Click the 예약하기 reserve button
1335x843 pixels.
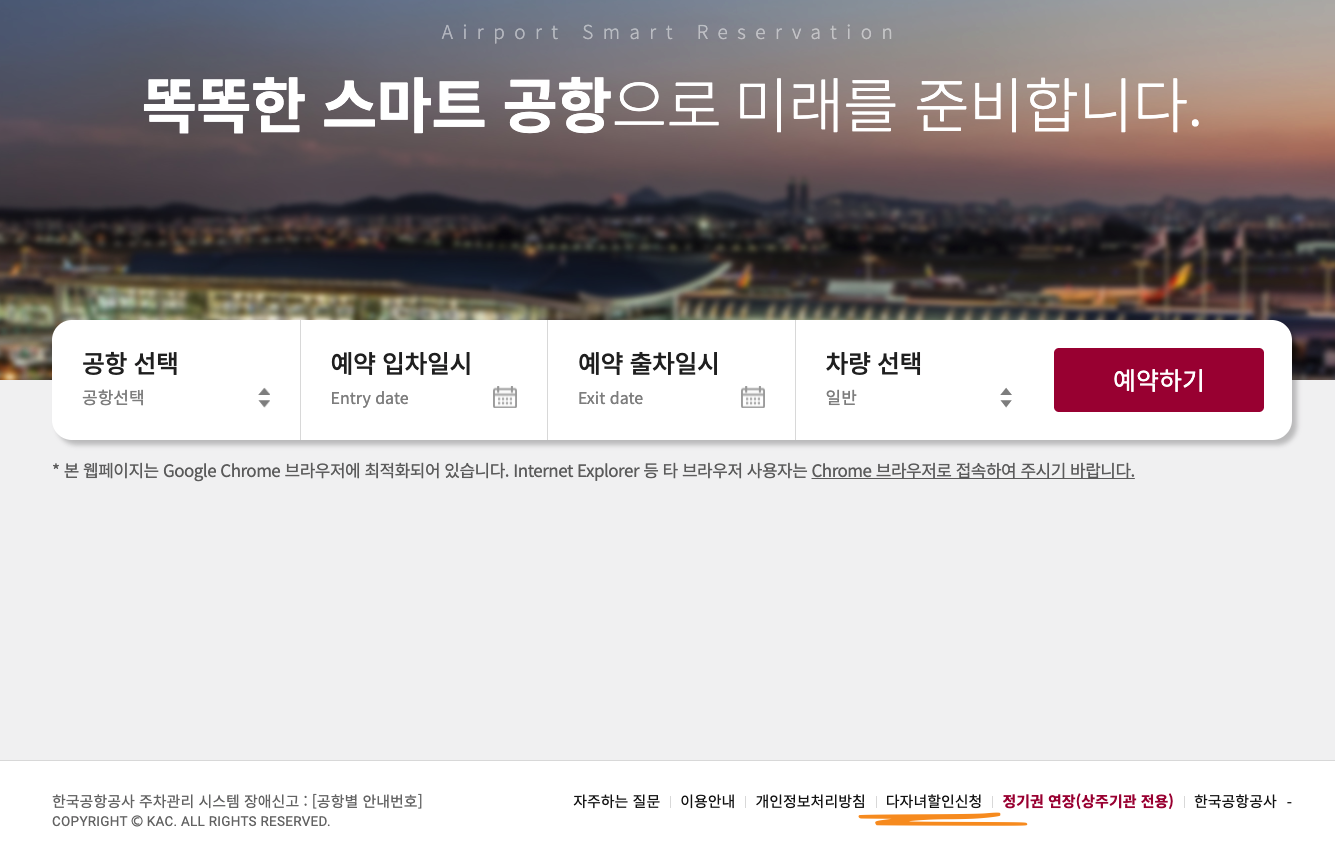click(x=1159, y=380)
